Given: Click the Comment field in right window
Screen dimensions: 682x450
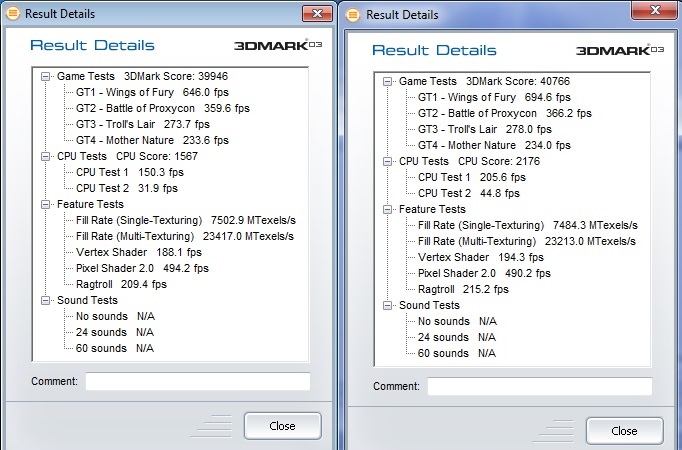Looking at the screenshot, I should 540,387.
